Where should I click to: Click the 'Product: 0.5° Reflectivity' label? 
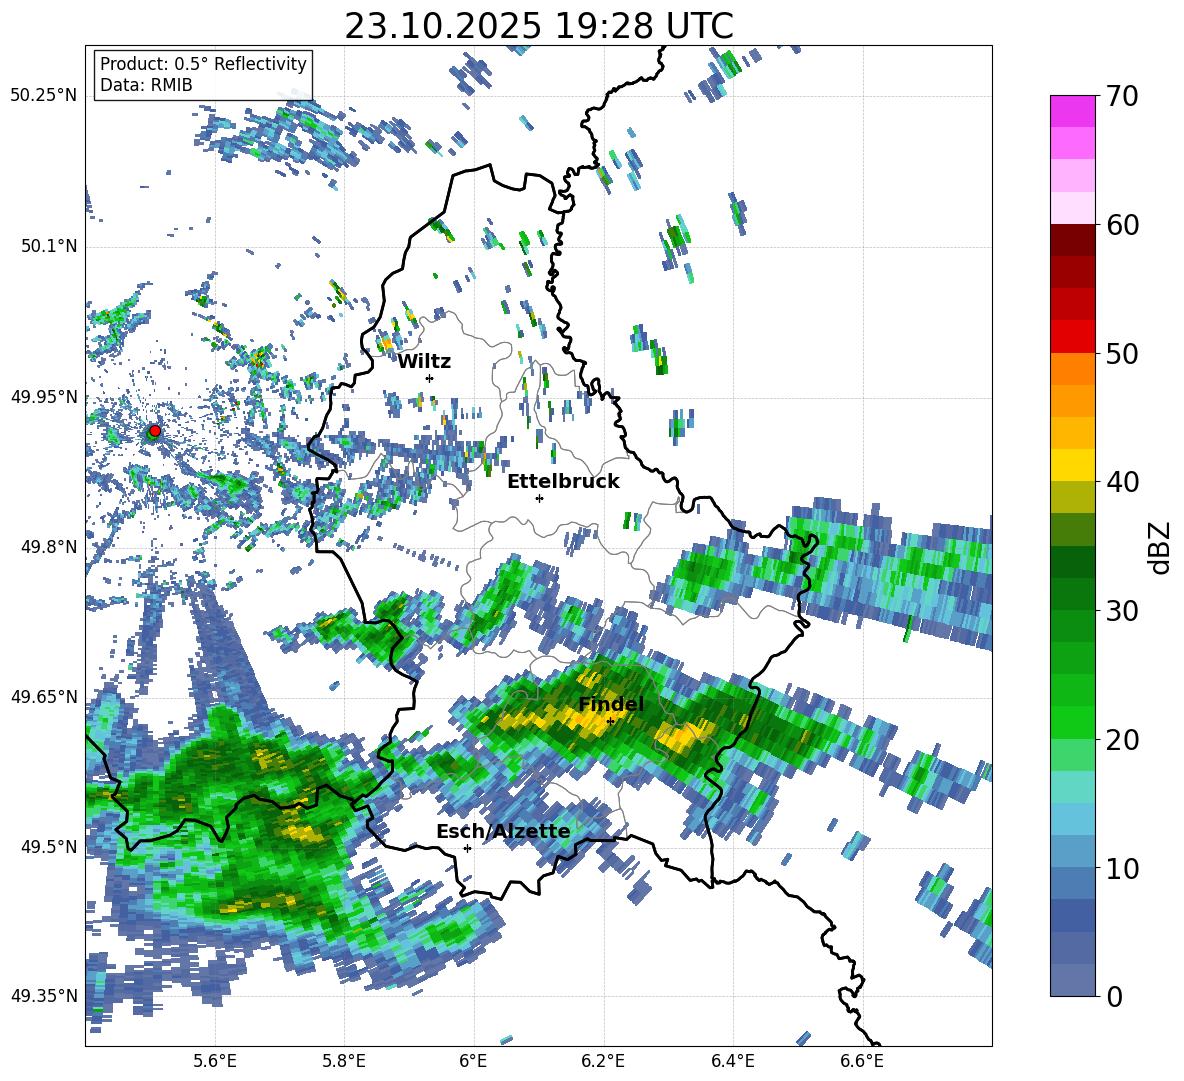coord(203,64)
